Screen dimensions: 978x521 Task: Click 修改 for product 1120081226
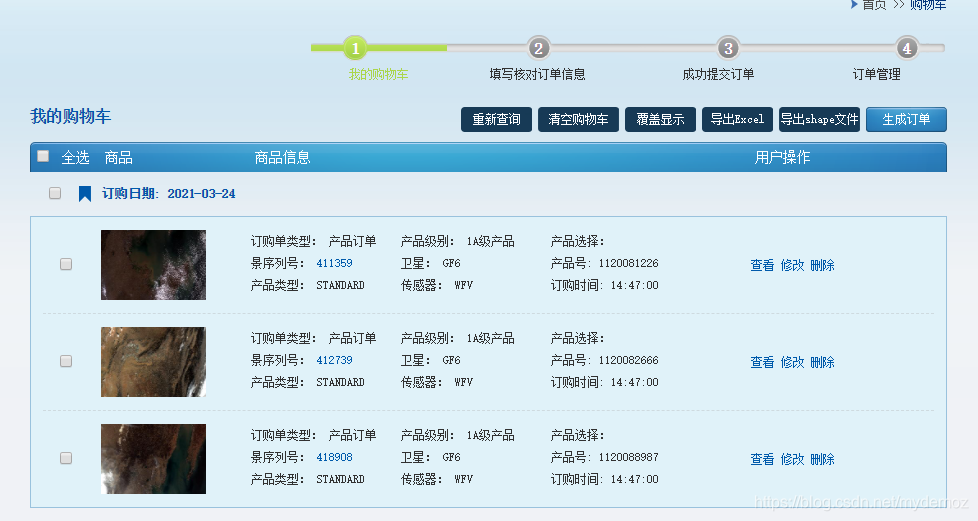pos(792,265)
